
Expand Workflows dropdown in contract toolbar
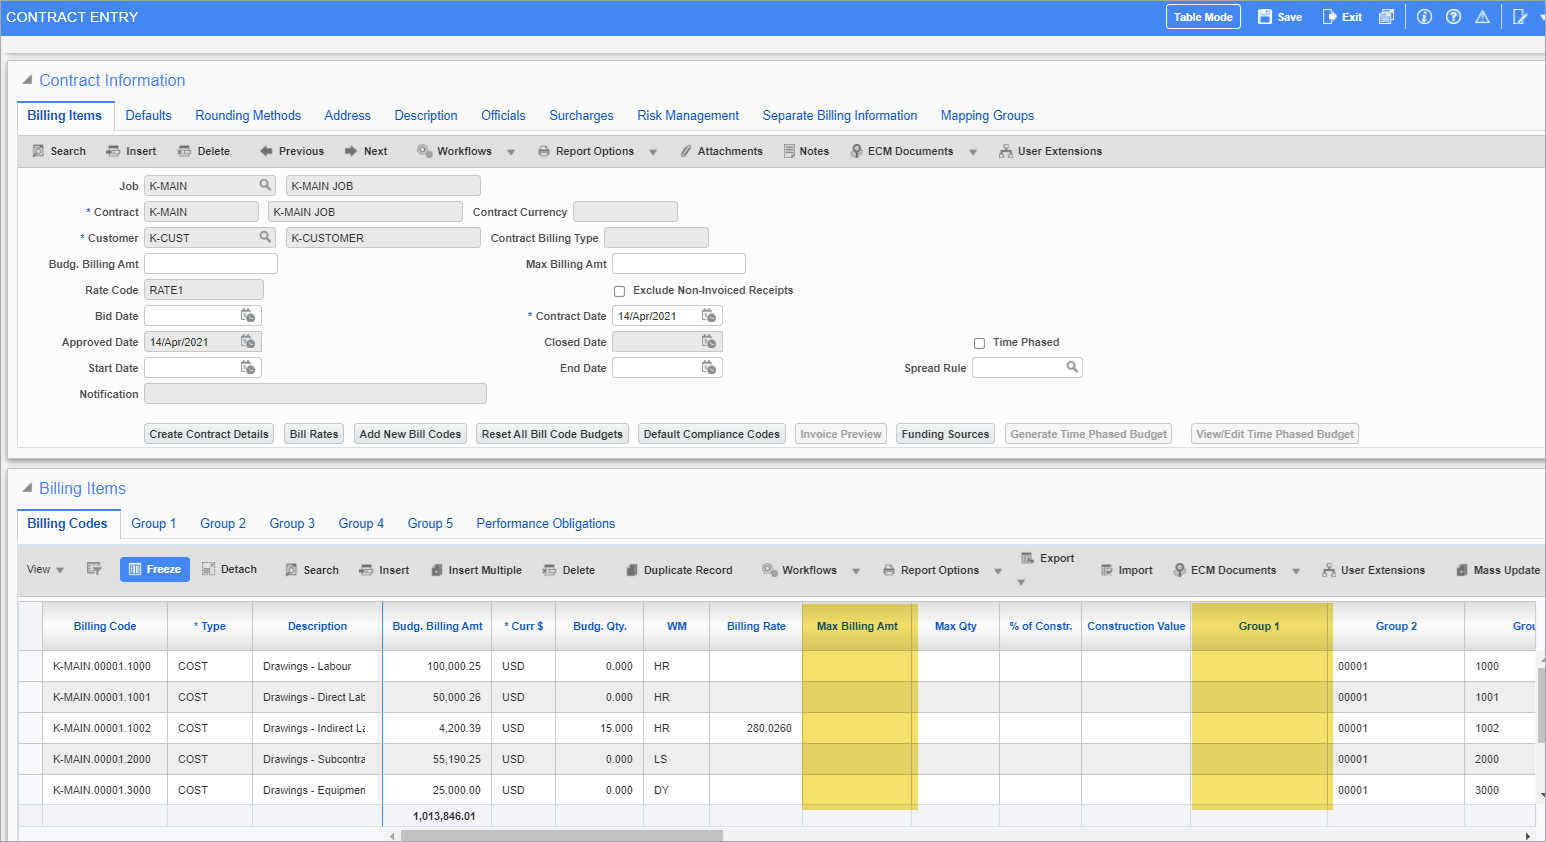coord(511,152)
